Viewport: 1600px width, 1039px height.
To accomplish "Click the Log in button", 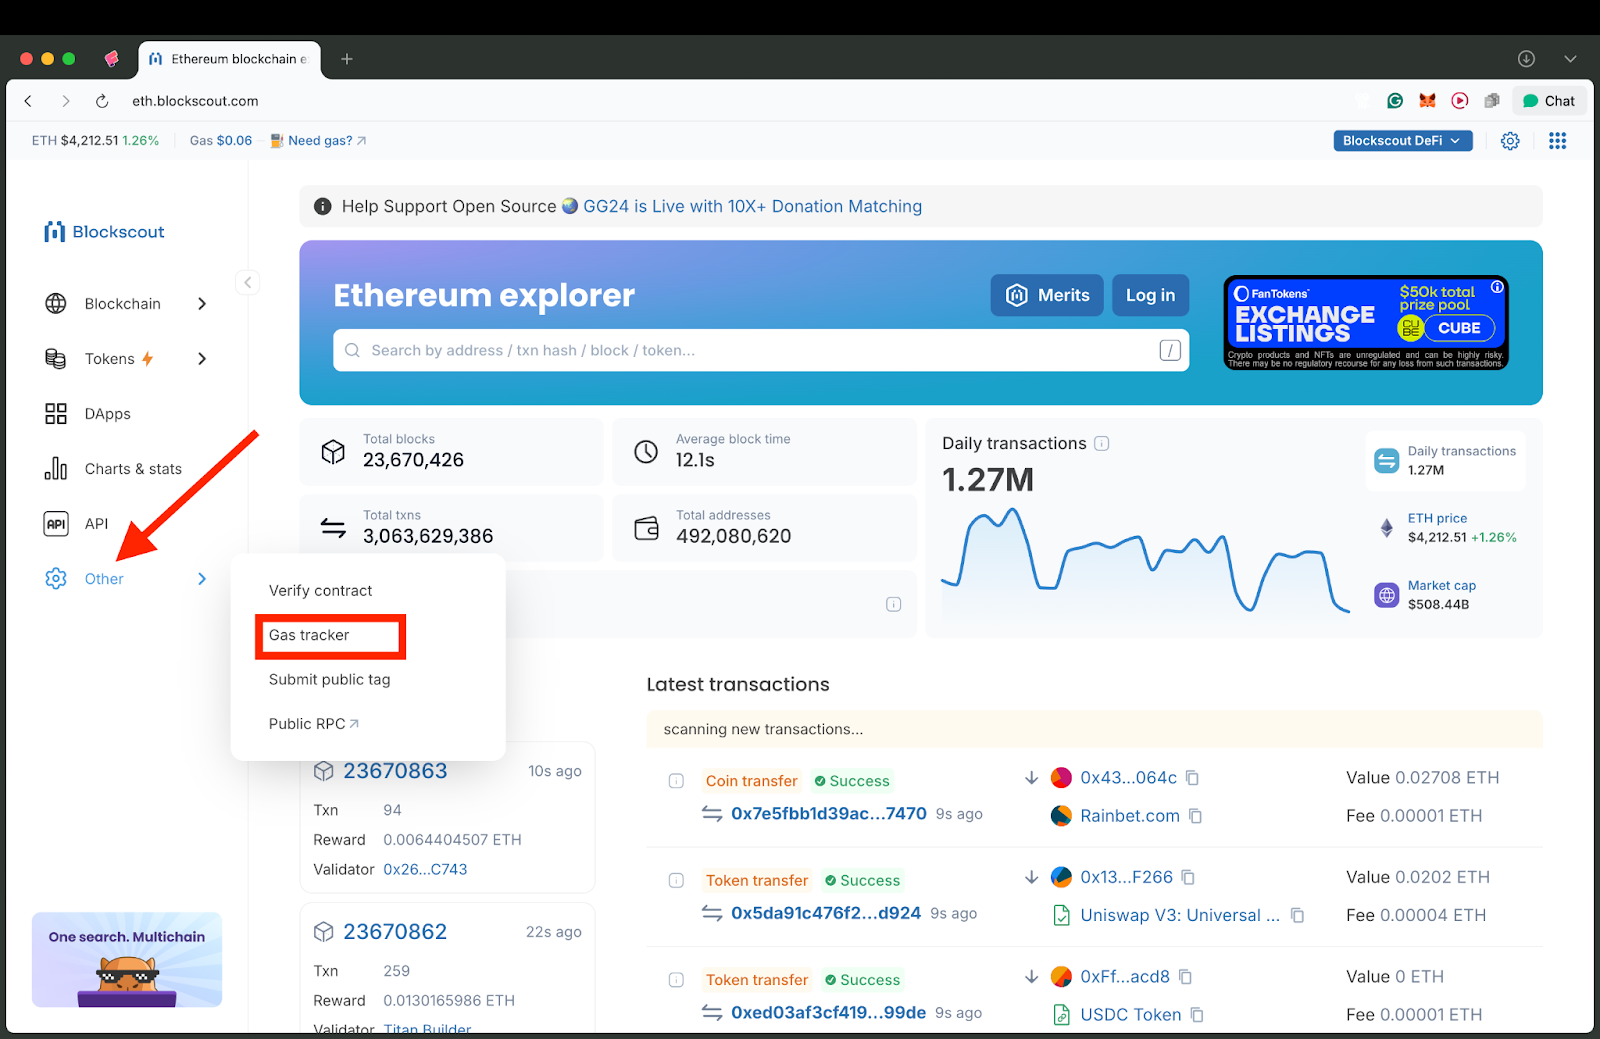I will pos(1149,295).
